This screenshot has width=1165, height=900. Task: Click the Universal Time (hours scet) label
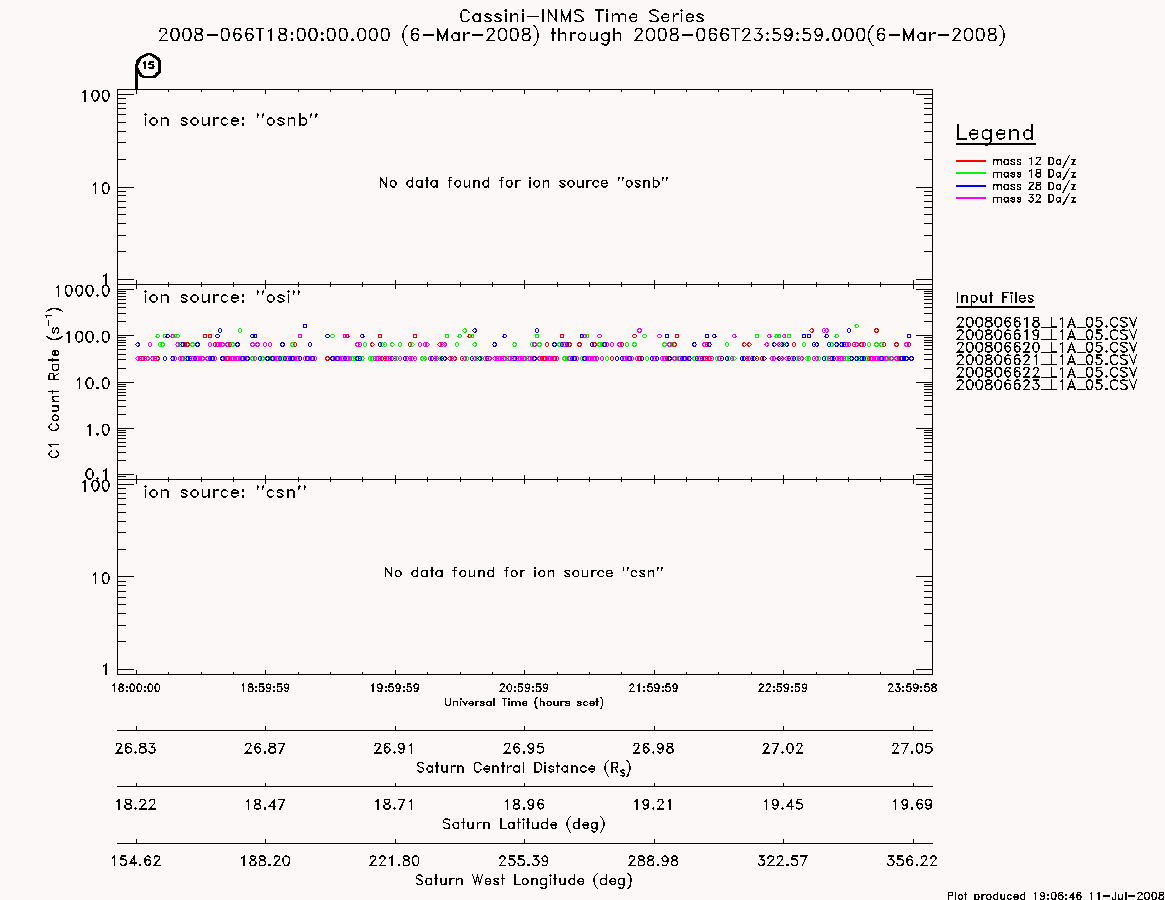click(x=524, y=702)
